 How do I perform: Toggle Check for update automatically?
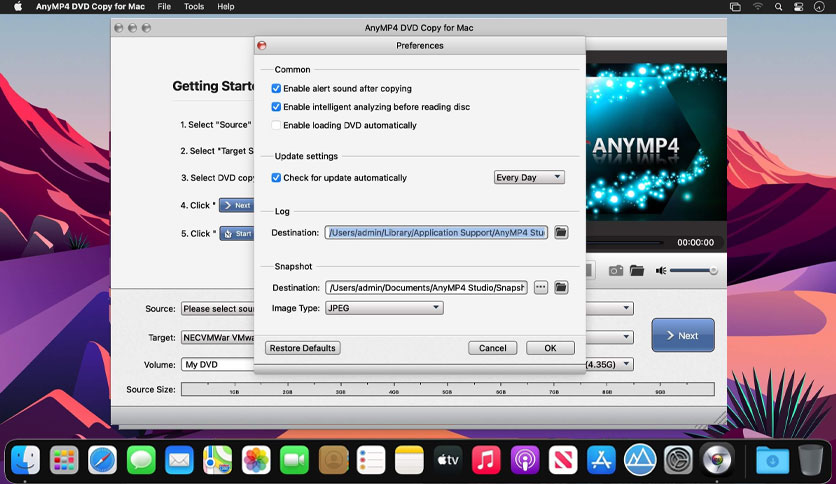coord(276,178)
